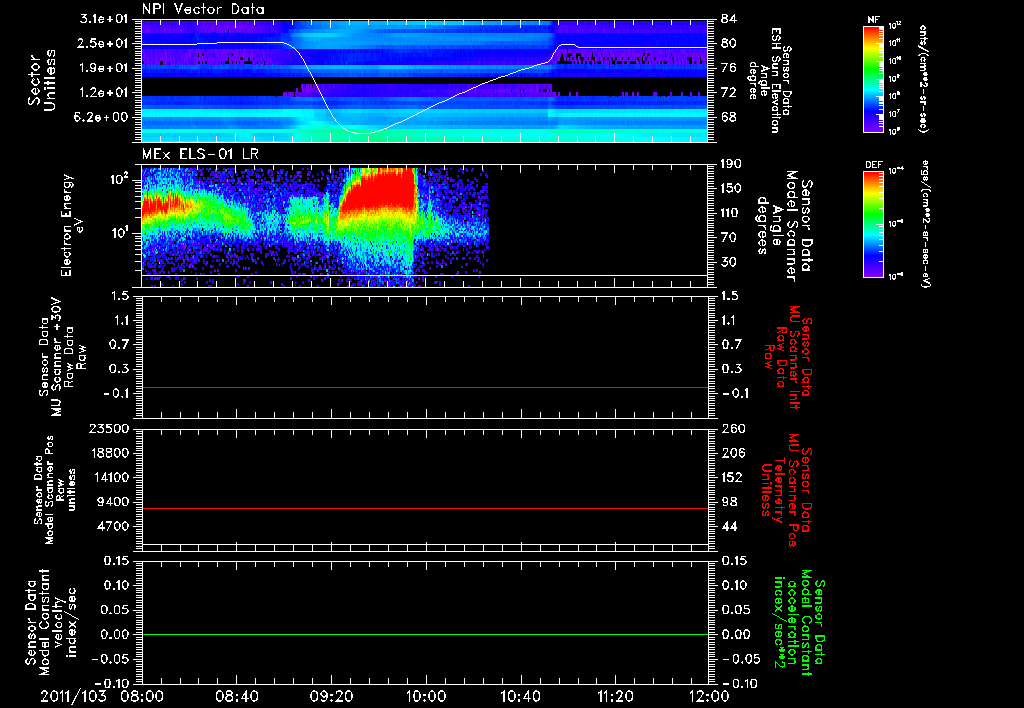
Task: Click the 190 scanner angle tick value
Action: point(733,164)
